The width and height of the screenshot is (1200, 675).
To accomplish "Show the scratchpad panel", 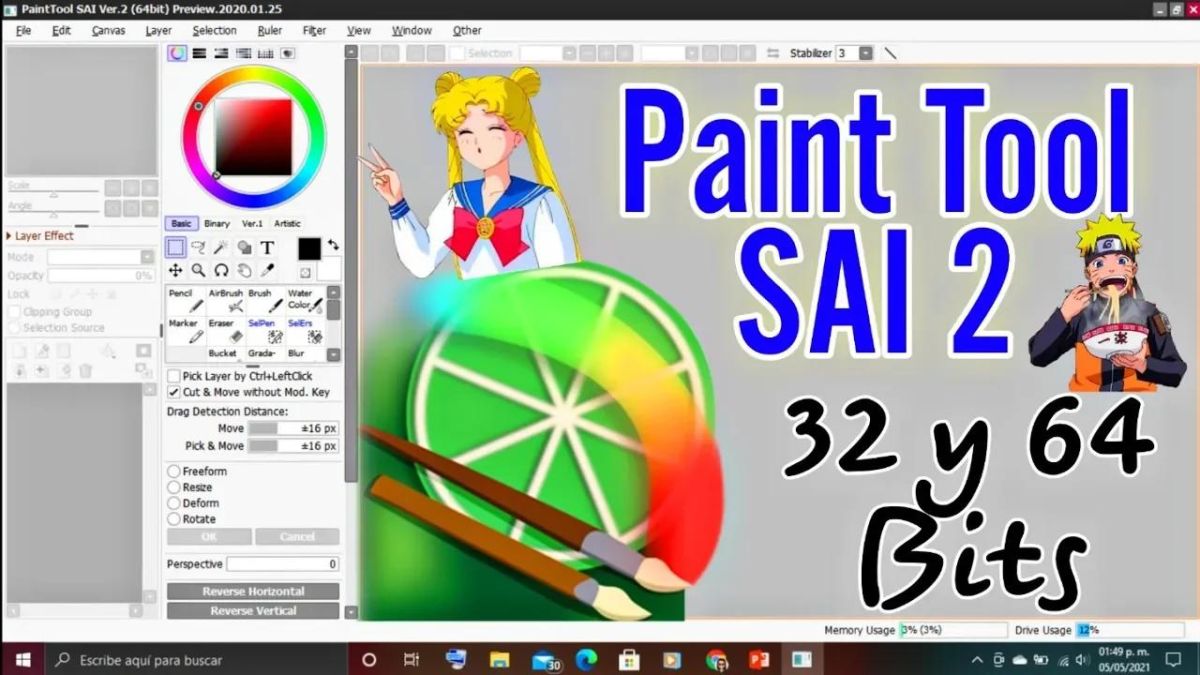I will (287, 53).
